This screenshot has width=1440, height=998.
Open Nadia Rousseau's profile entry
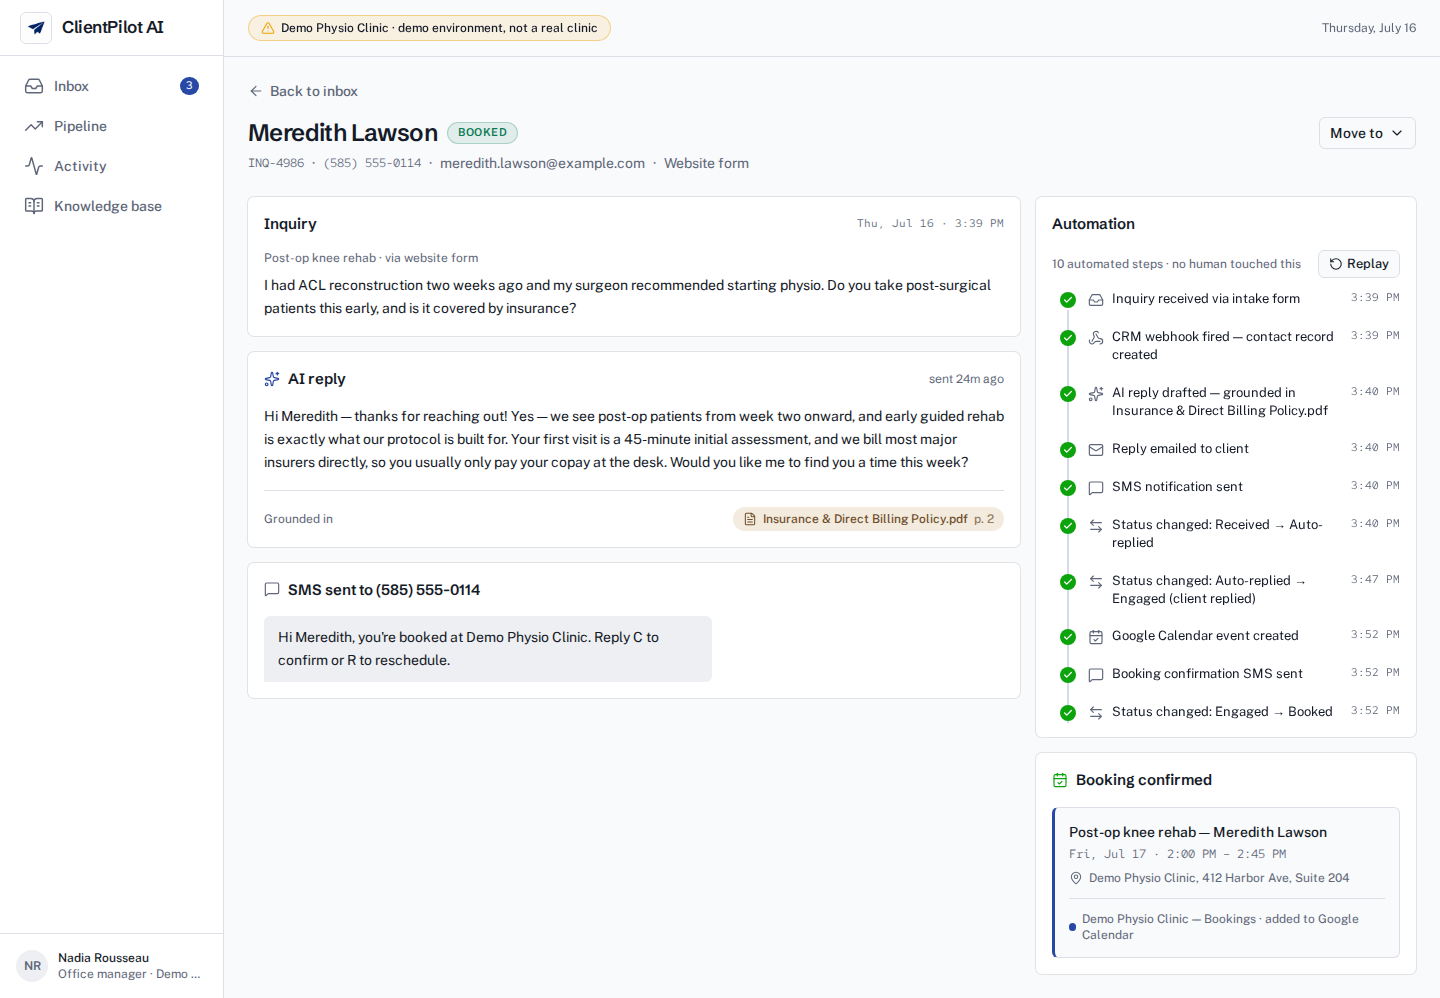111,966
